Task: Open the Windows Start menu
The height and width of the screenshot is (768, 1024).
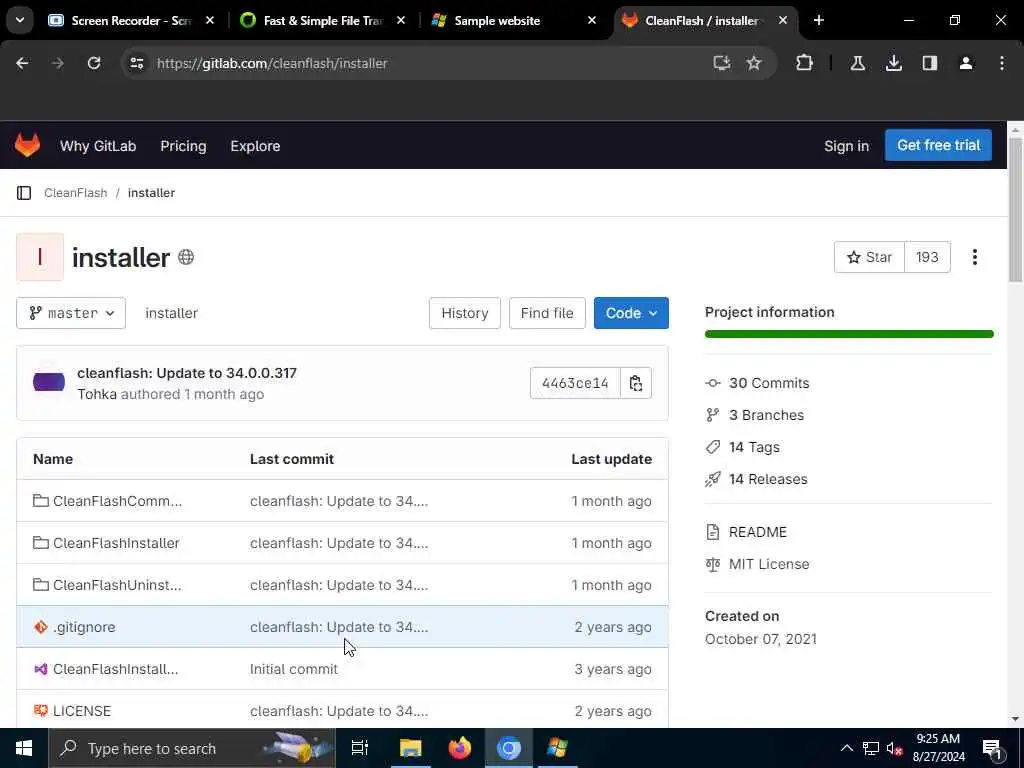Action: point(24,748)
